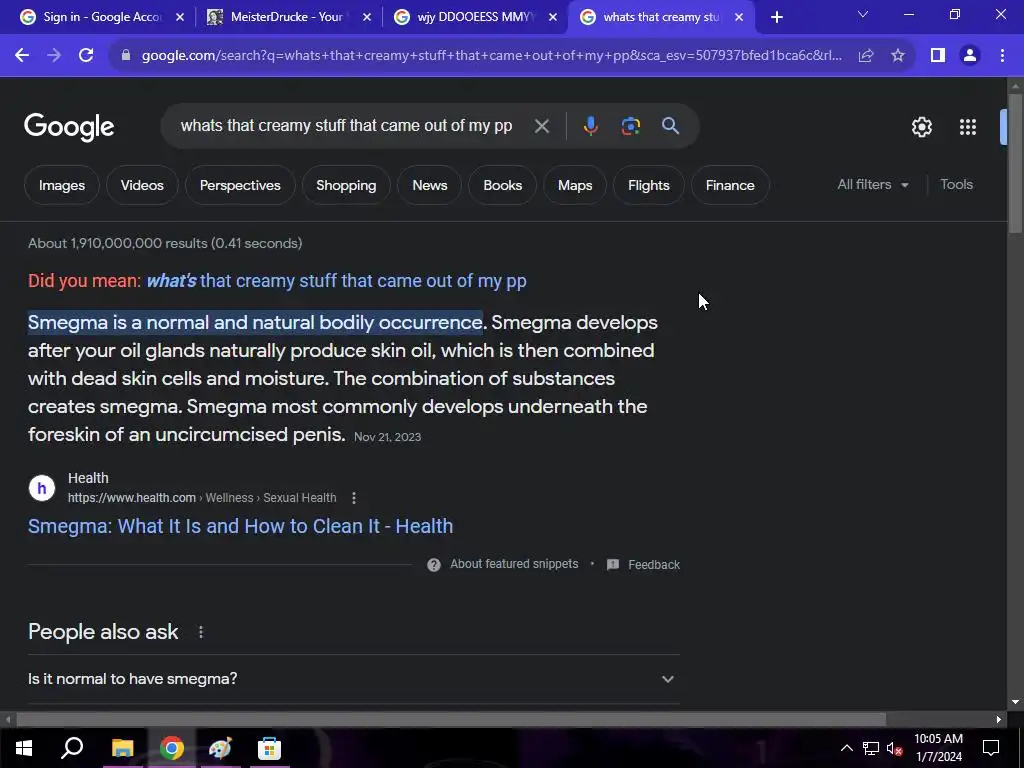
Task: Click the Google search text field
Action: click(346, 126)
